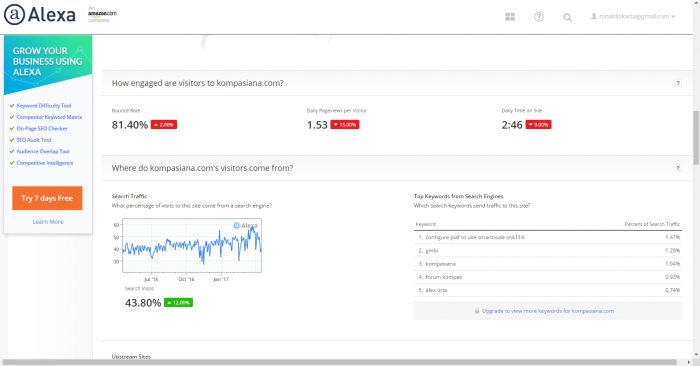
Task: Open SEO Audit Tool link
Action: tap(34, 140)
